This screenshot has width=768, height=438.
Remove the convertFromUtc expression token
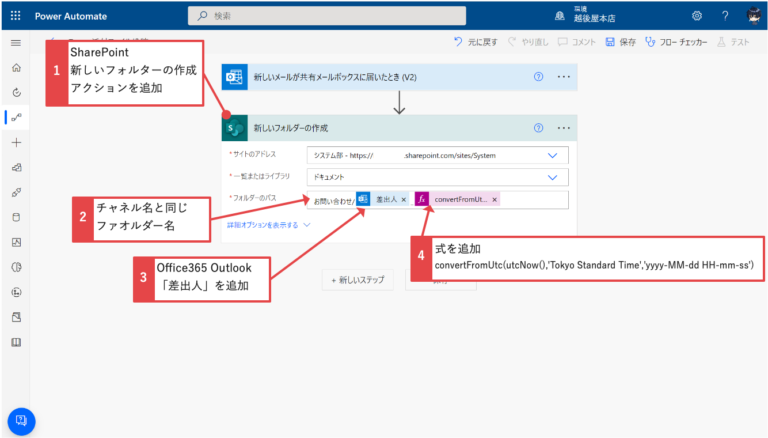pos(494,200)
